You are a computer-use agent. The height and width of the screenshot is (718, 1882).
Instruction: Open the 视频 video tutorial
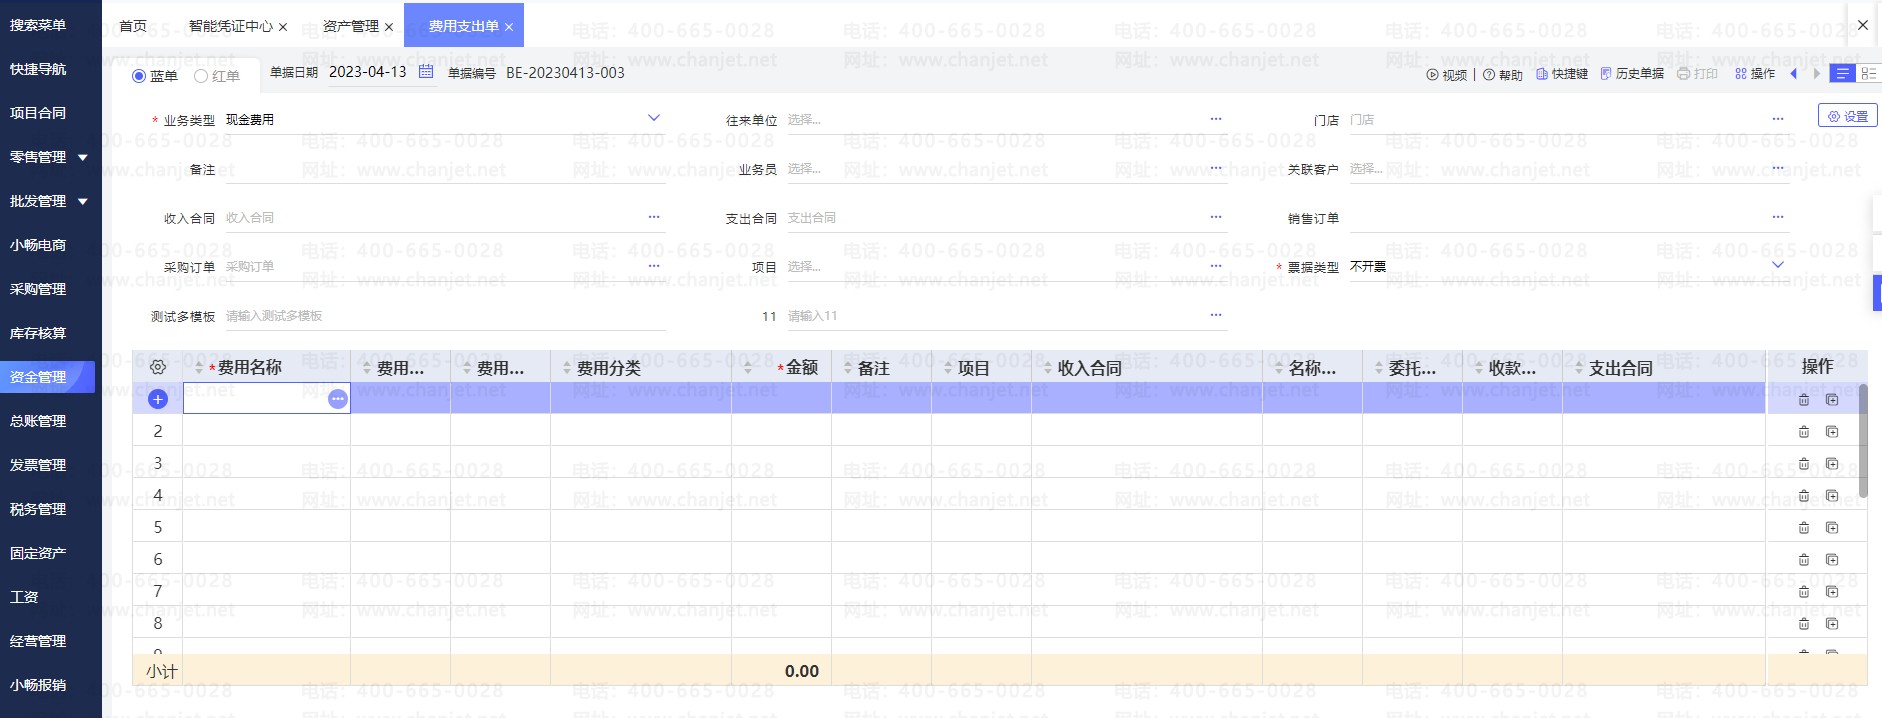pos(1447,75)
